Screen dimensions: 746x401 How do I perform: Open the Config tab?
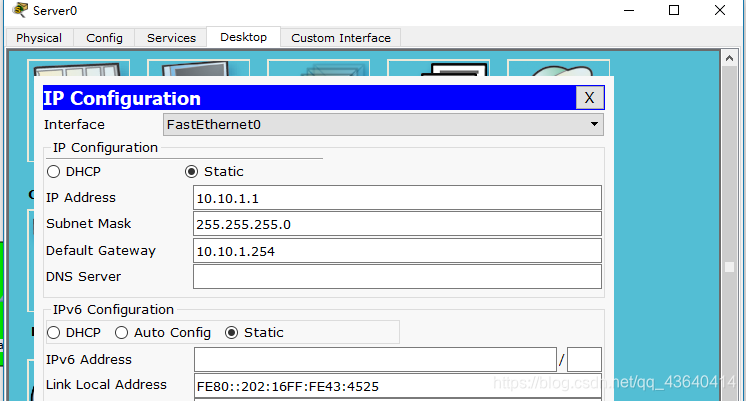104,38
